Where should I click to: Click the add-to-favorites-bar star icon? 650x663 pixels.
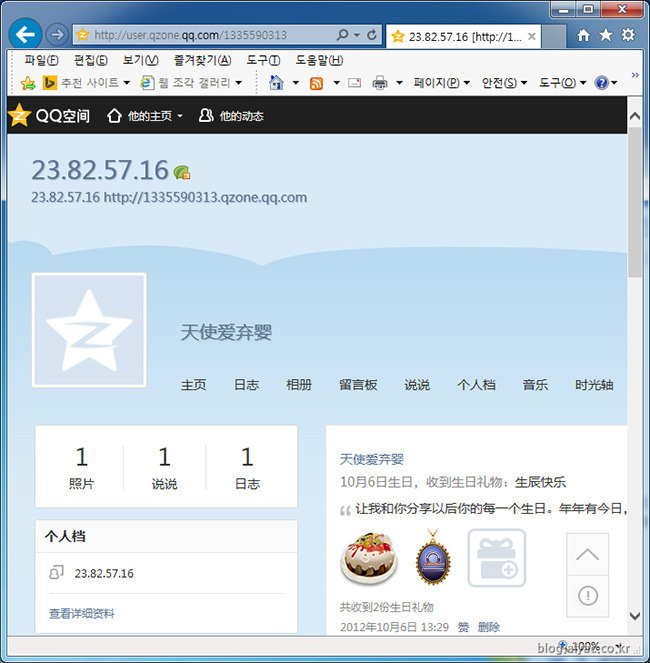coord(28,83)
